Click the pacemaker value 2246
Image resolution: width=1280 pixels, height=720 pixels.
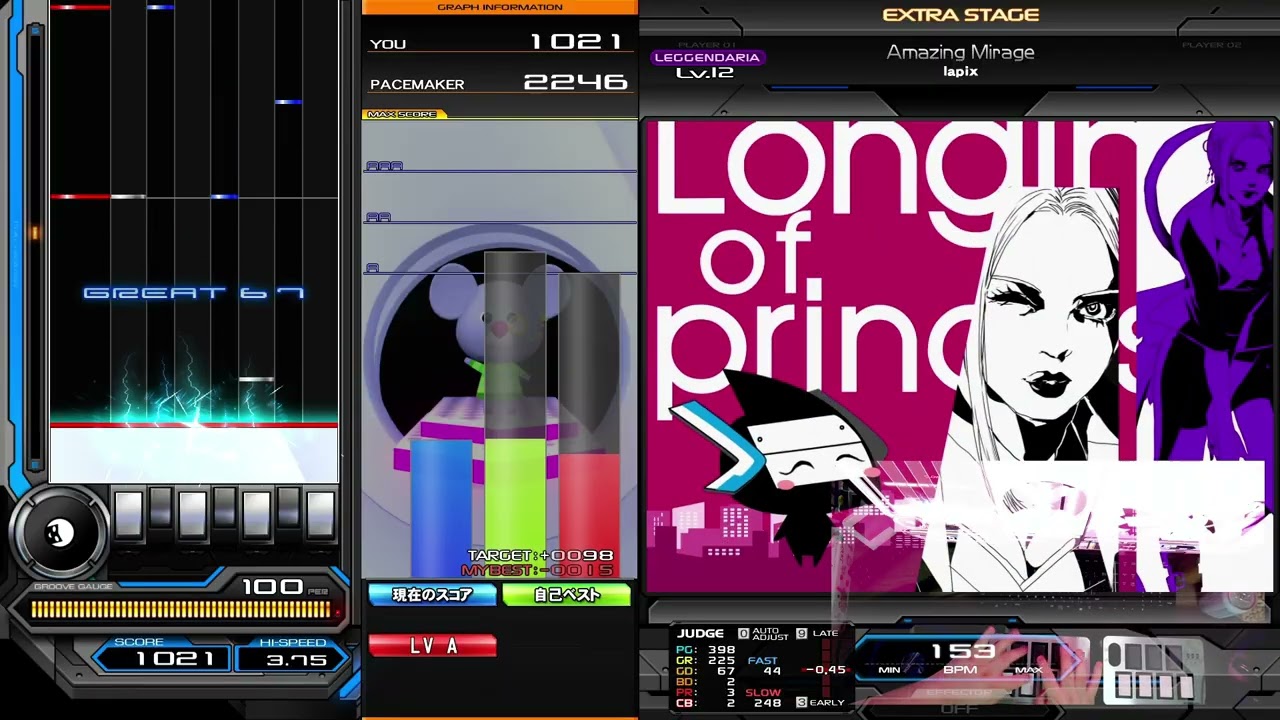coord(576,82)
